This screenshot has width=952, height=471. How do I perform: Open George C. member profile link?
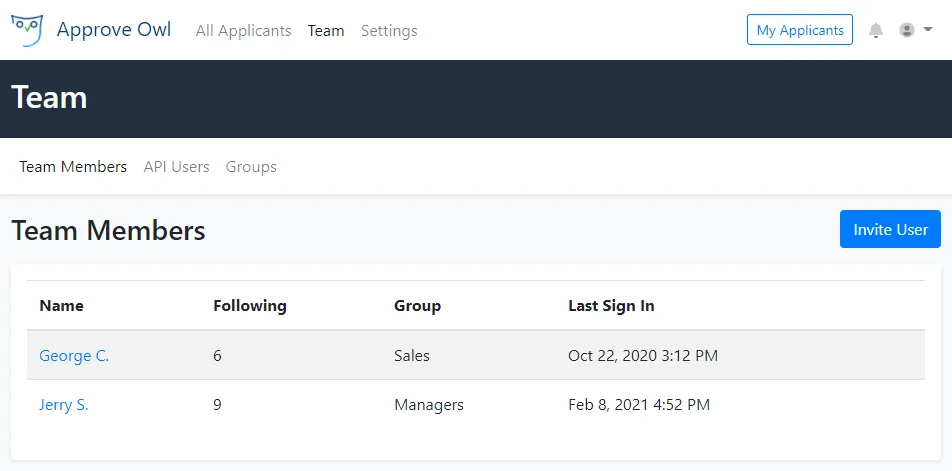(x=74, y=356)
